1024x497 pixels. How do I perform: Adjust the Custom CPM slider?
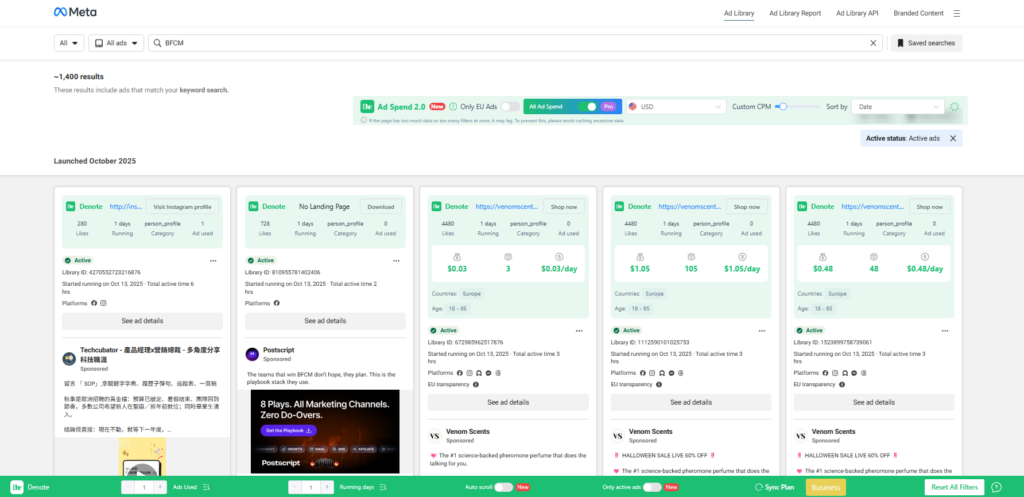click(x=782, y=106)
